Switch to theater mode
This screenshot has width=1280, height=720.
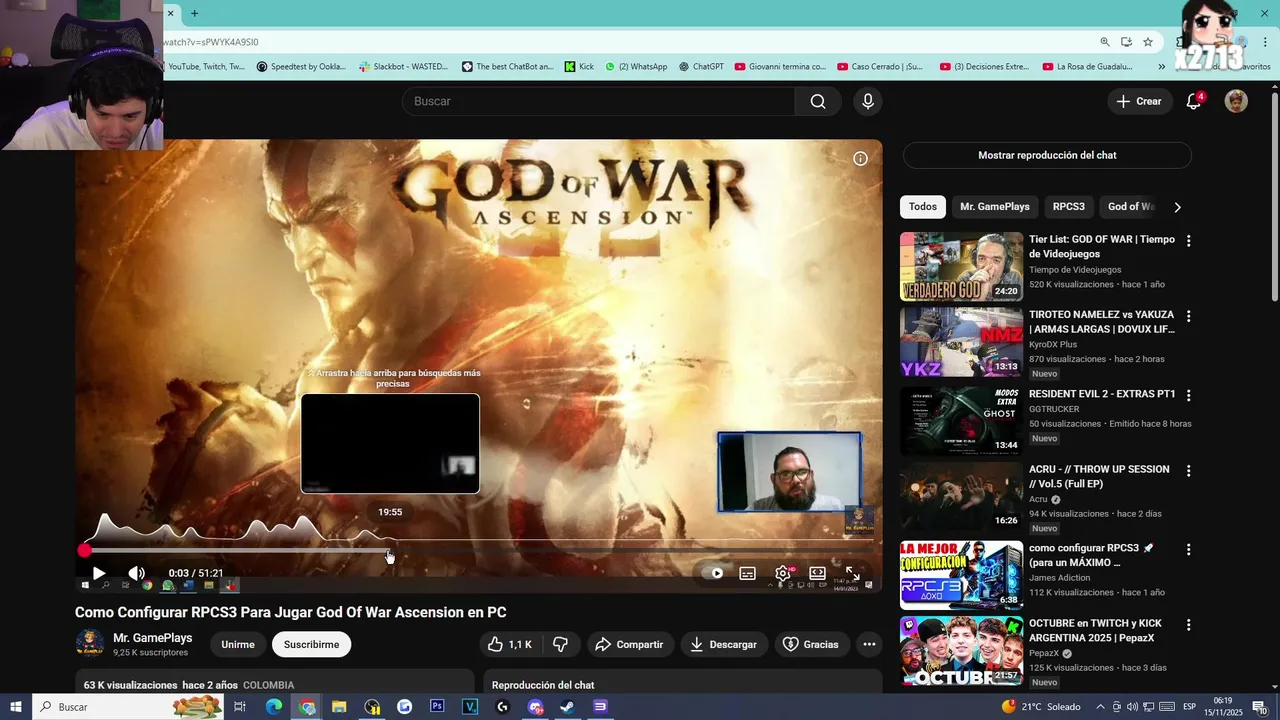click(x=817, y=573)
